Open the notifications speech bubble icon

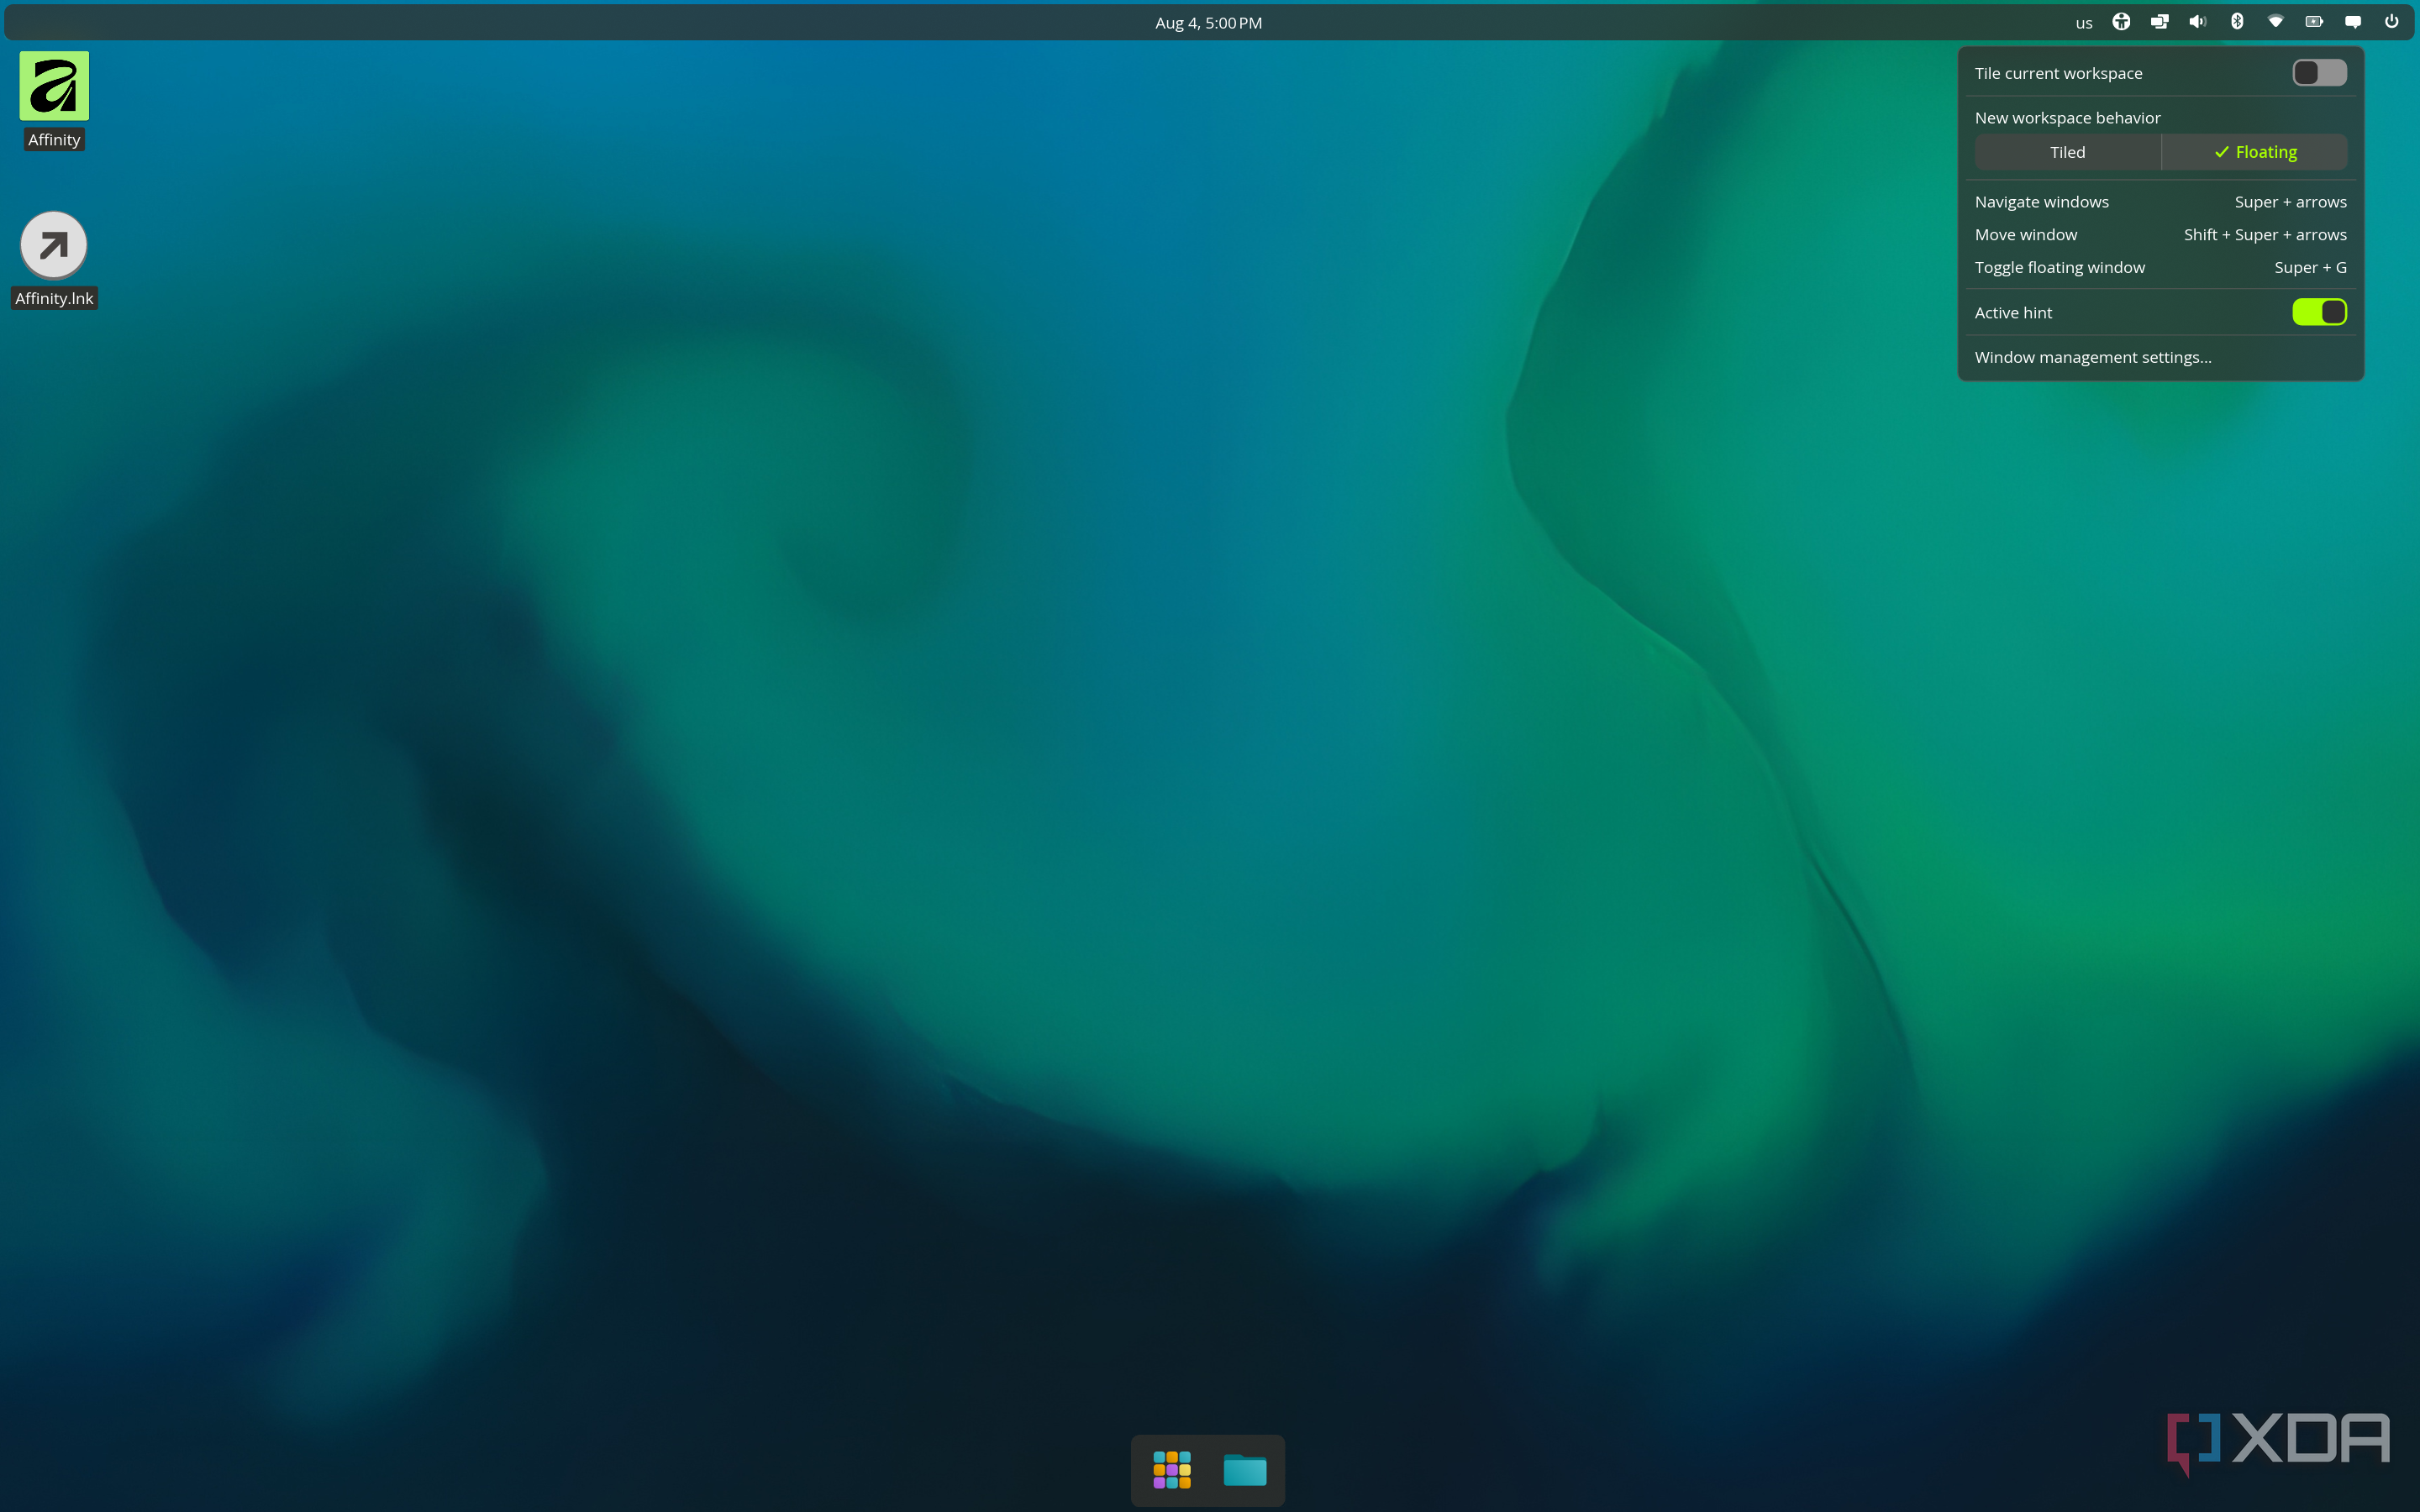tap(2353, 22)
